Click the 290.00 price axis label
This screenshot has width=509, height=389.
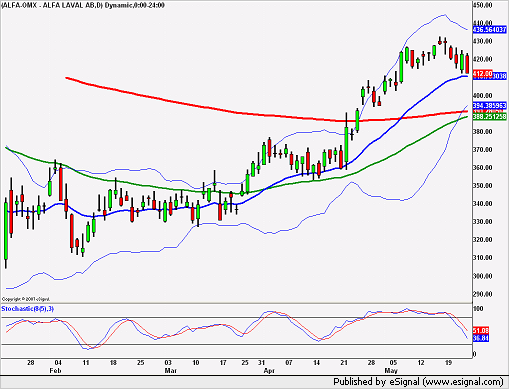pos(482,294)
